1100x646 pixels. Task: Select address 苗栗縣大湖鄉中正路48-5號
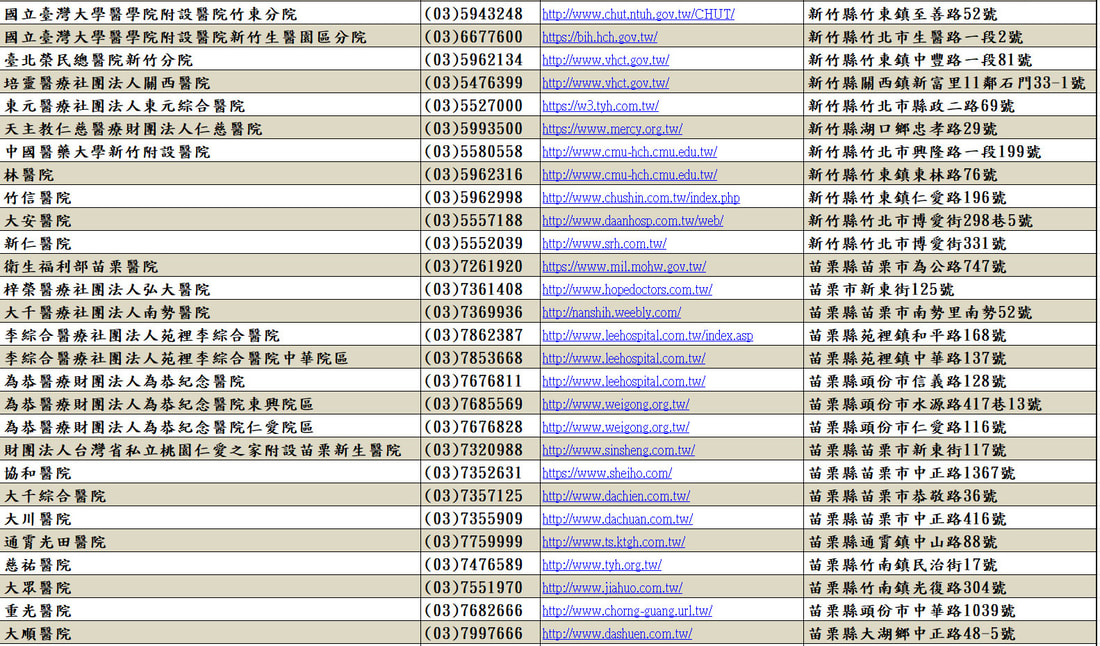point(912,634)
